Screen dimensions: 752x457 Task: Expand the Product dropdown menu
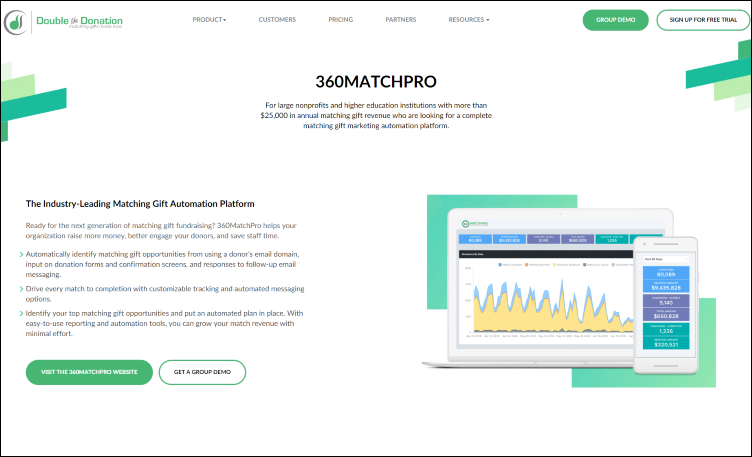(x=209, y=20)
